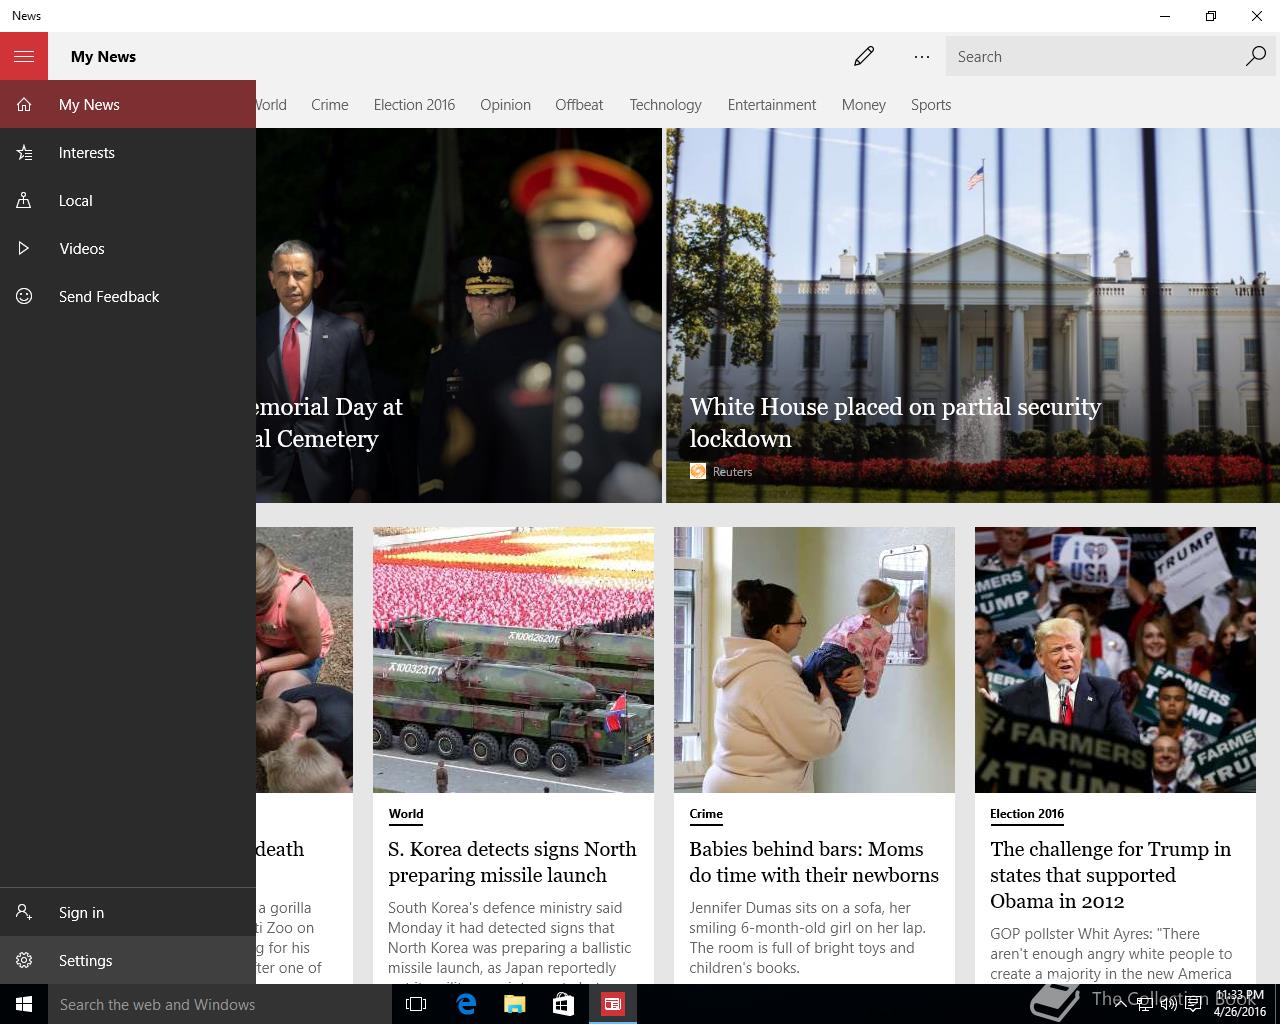Click the mother holding baby thumbnail
1280x1024 pixels.
pyautogui.click(x=814, y=660)
